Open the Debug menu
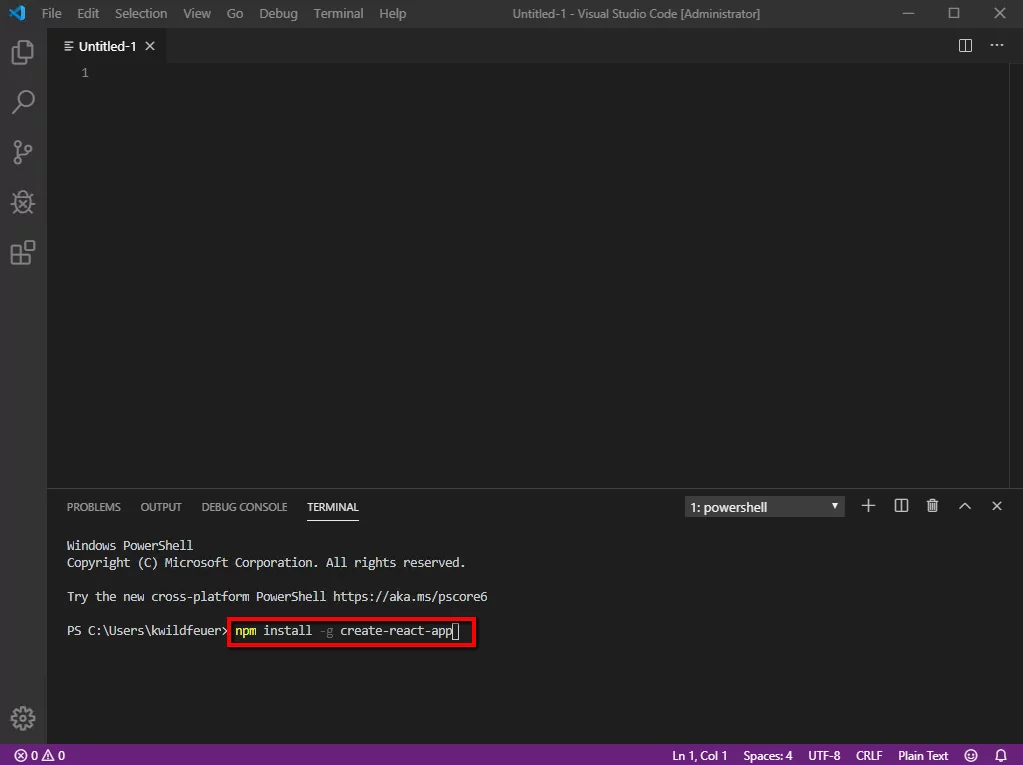The width and height of the screenshot is (1023, 765). [x=279, y=13]
